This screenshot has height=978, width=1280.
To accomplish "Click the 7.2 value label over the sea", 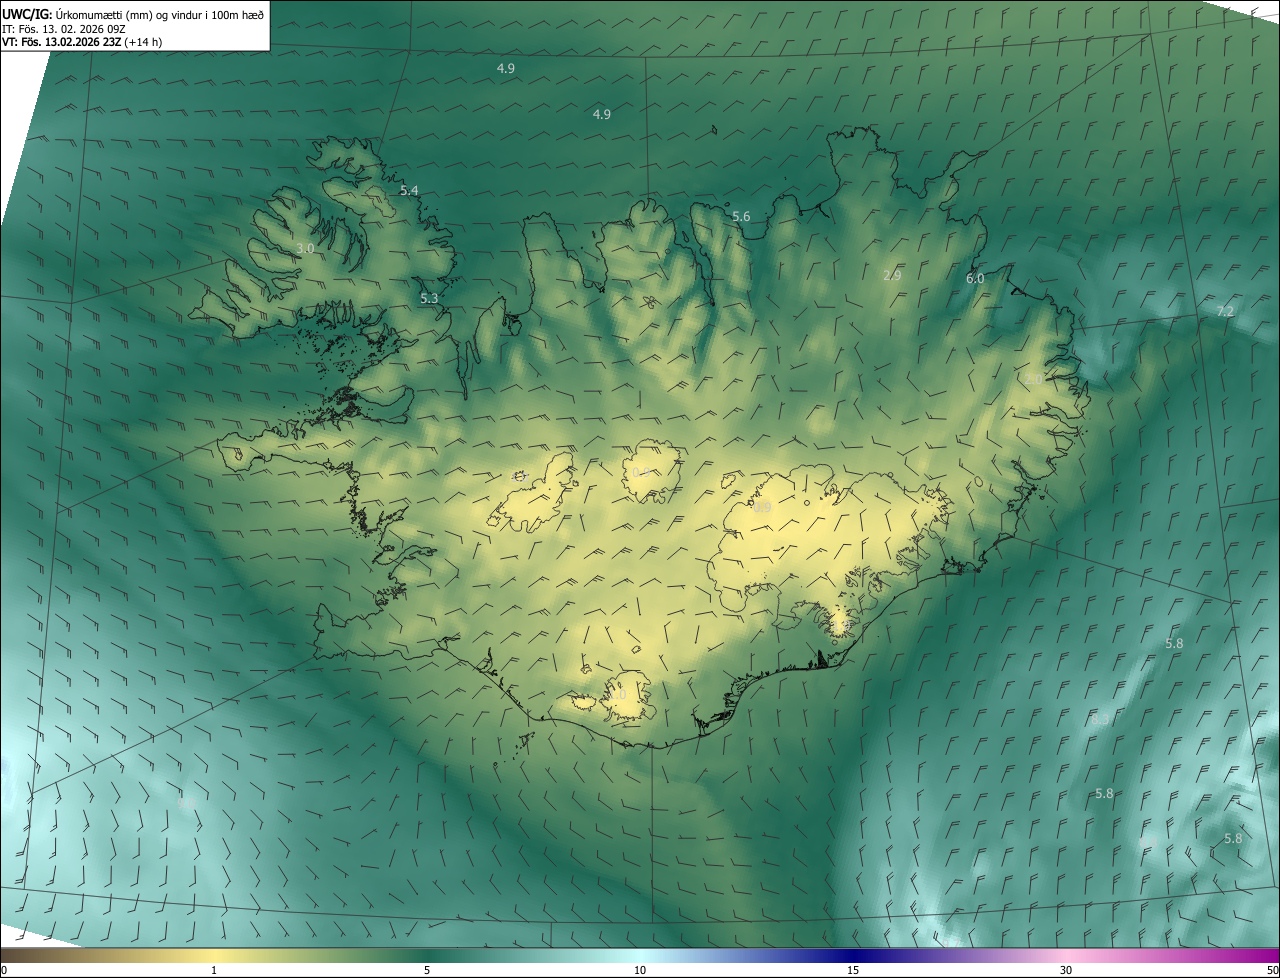I will (x=1225, y=312).
